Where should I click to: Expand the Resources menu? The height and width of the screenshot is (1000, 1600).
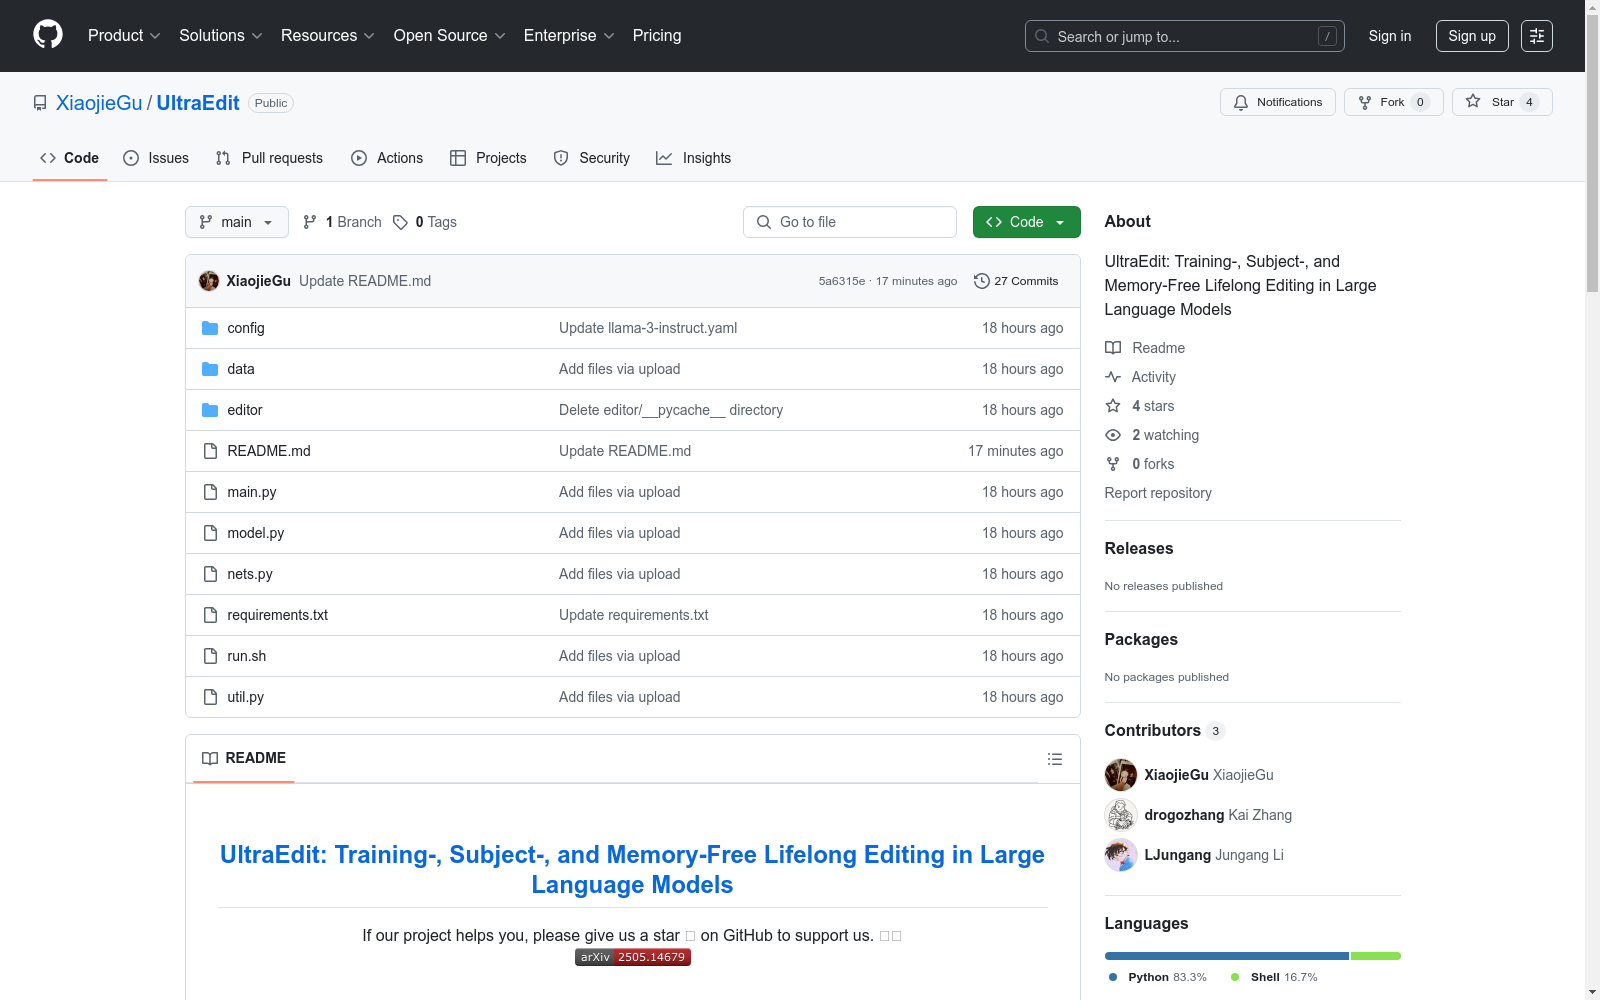(328, 36)
